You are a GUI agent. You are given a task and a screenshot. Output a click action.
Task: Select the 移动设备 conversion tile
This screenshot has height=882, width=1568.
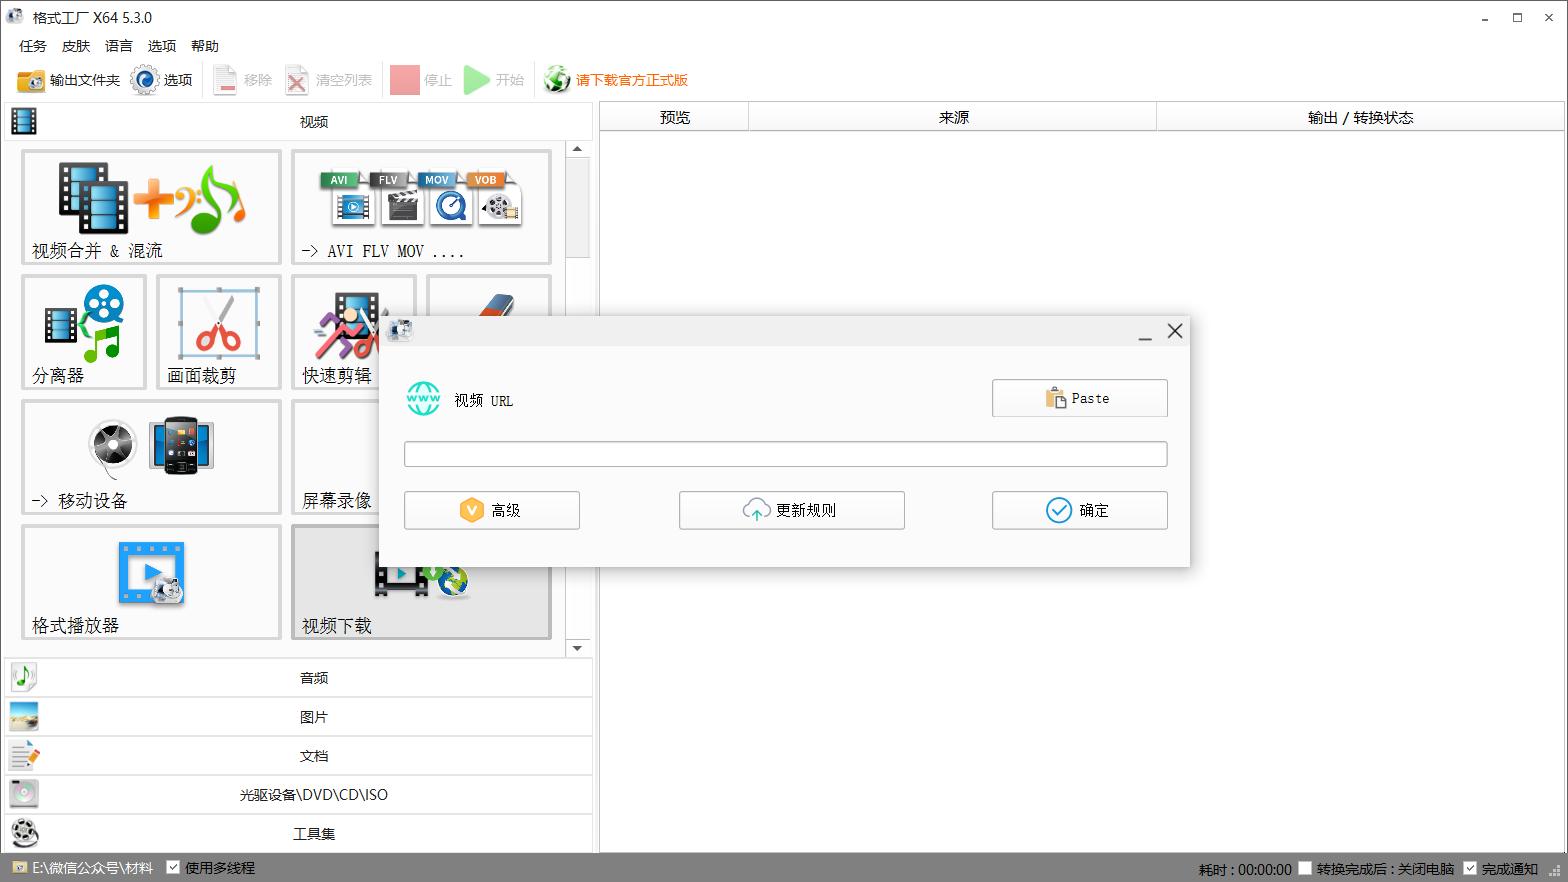tap(151, 457)
